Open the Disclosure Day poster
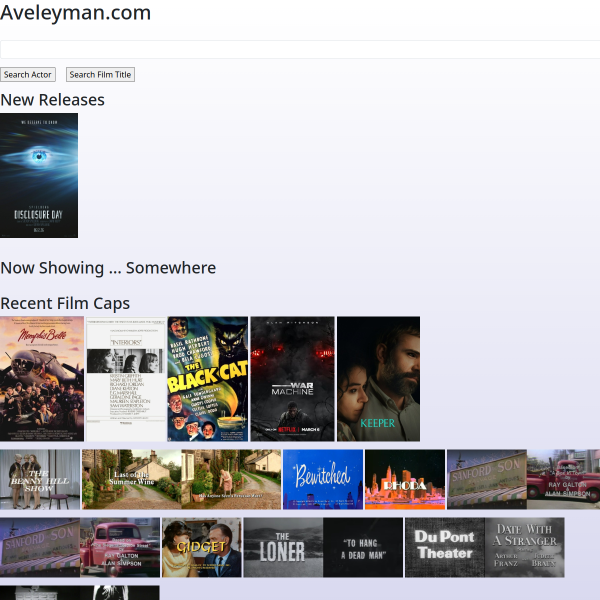This screenshot has height=600, width=600. 39,175
